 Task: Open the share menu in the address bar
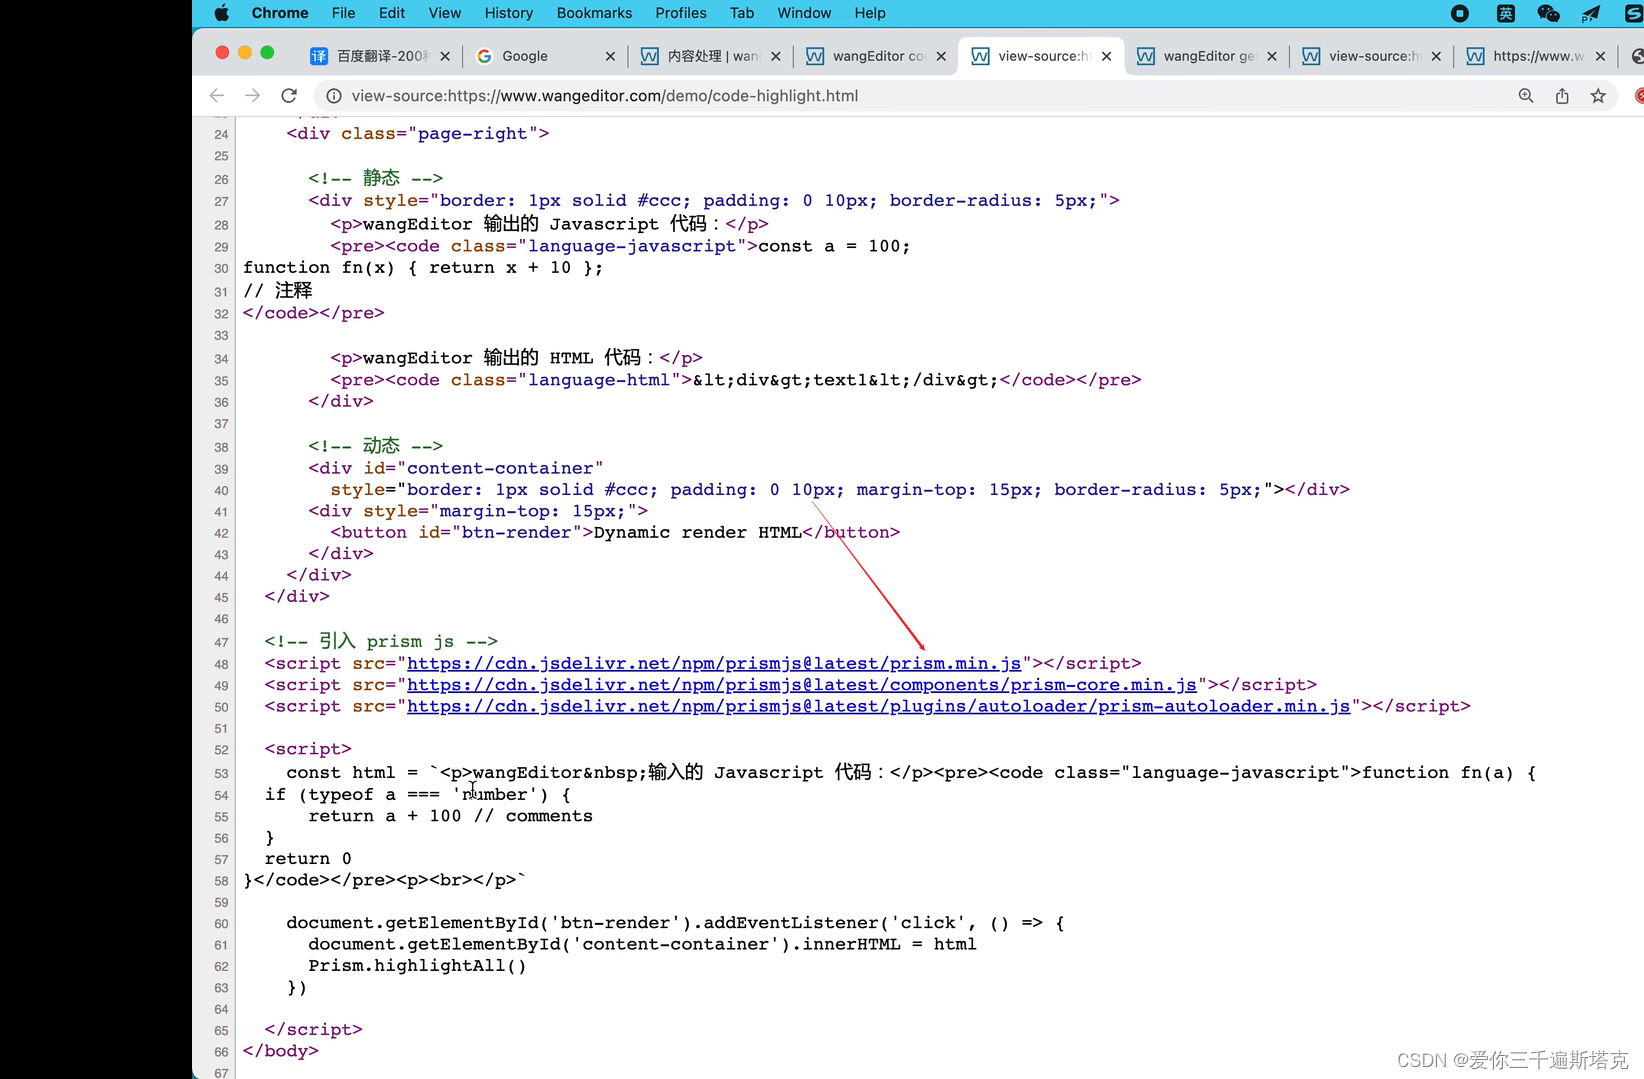(1562, 95)
